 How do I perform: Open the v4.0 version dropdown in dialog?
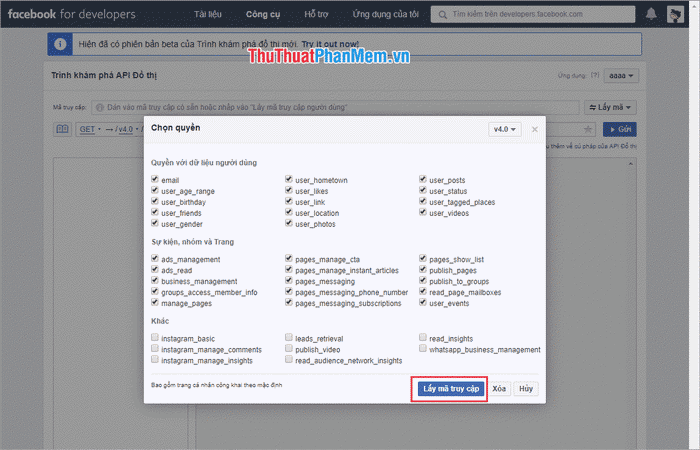tap(504, 129)
